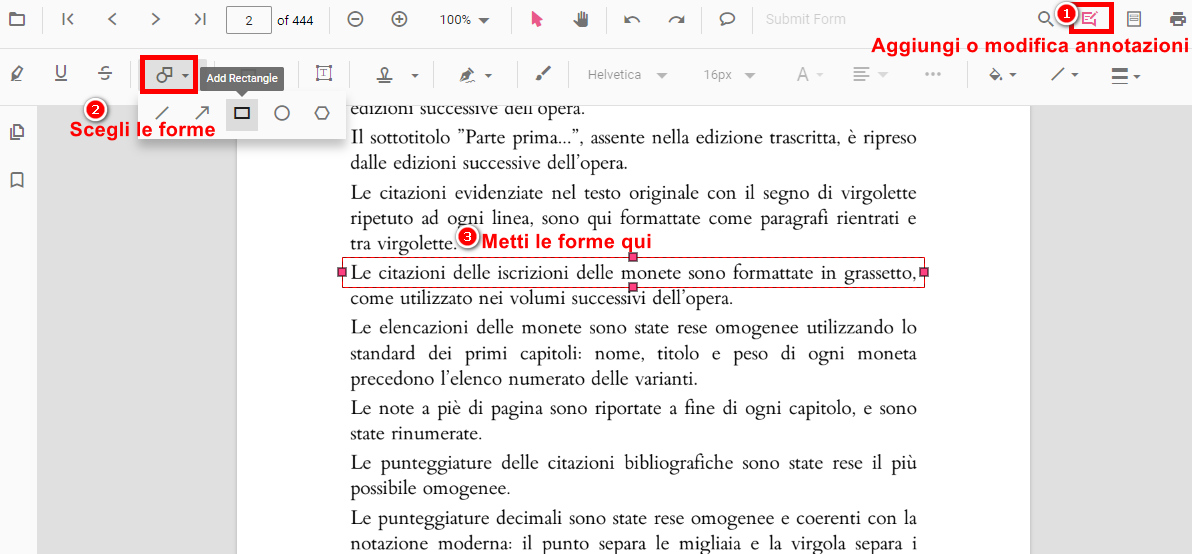Click the line starting 'Le punteggiature decimali'
The height and width of the screenshot is (554, 1192).
633,518
